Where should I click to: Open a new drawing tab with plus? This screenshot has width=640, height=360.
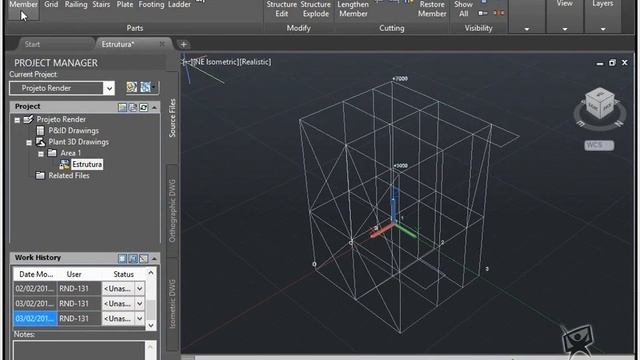(184, 44)
